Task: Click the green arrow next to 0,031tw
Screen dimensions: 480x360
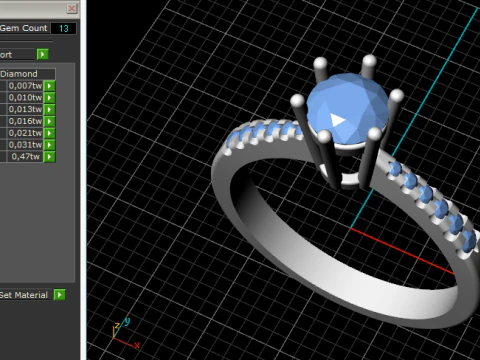Action: (x=49, y=145)
